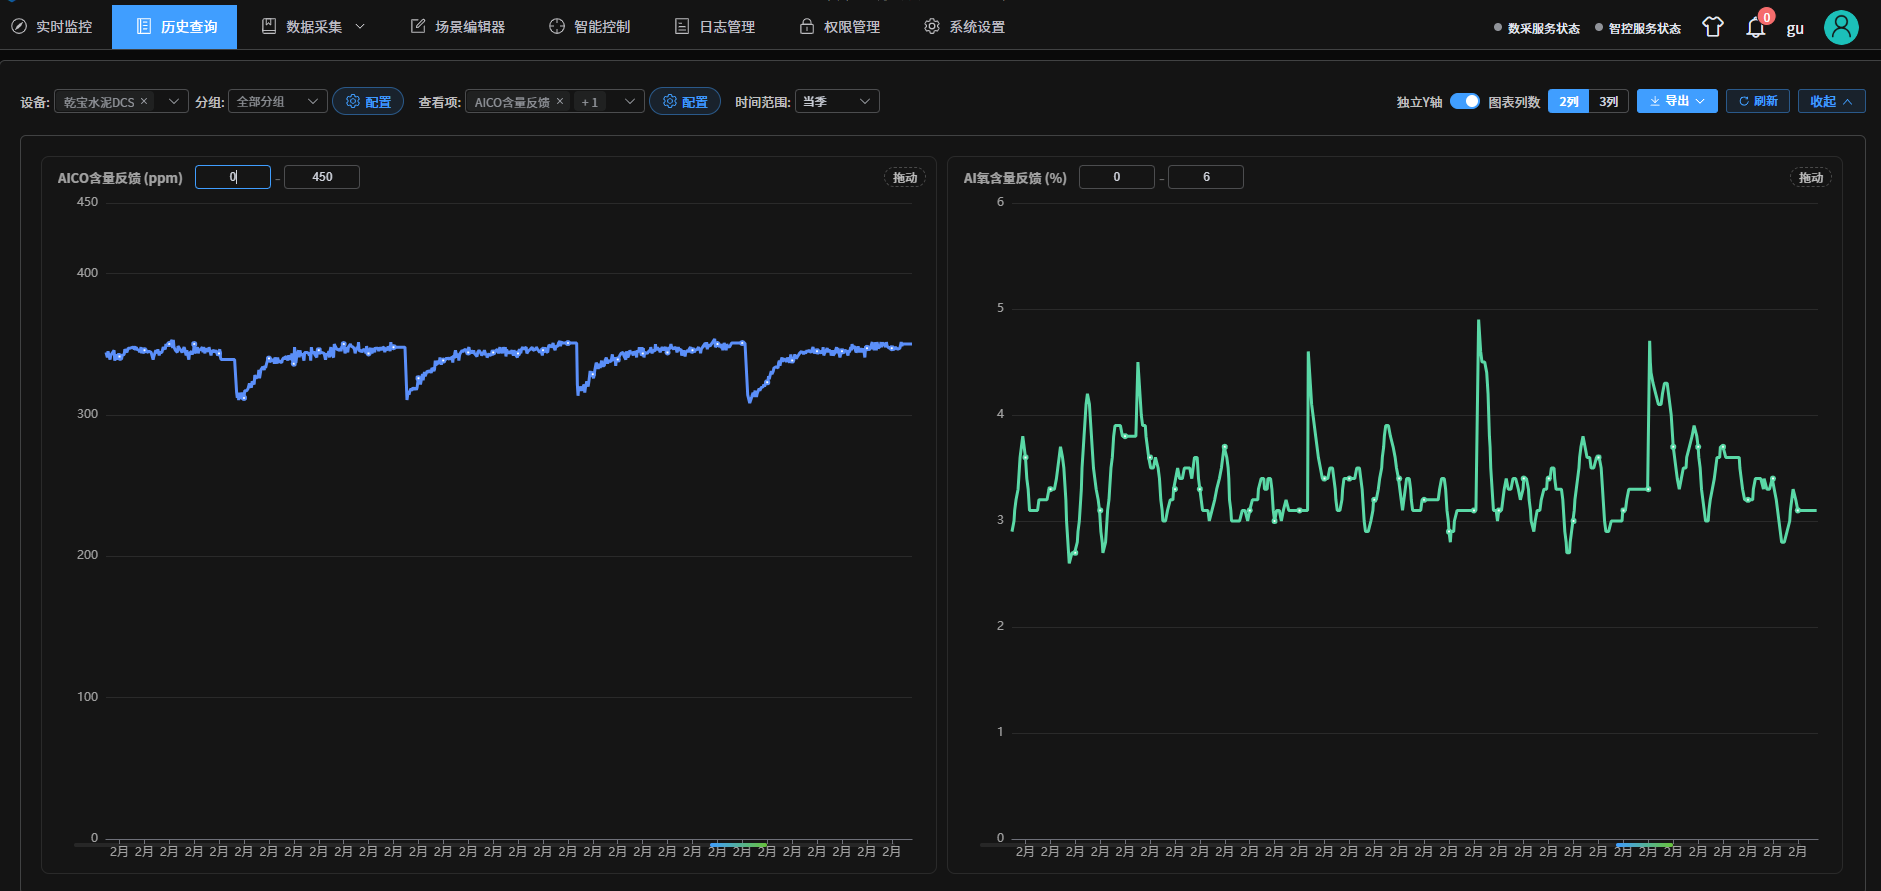Viewport: 1881px width, 891px height.
Task: Open the 系统设置 gear menu
Action: [x=964, y=27]
